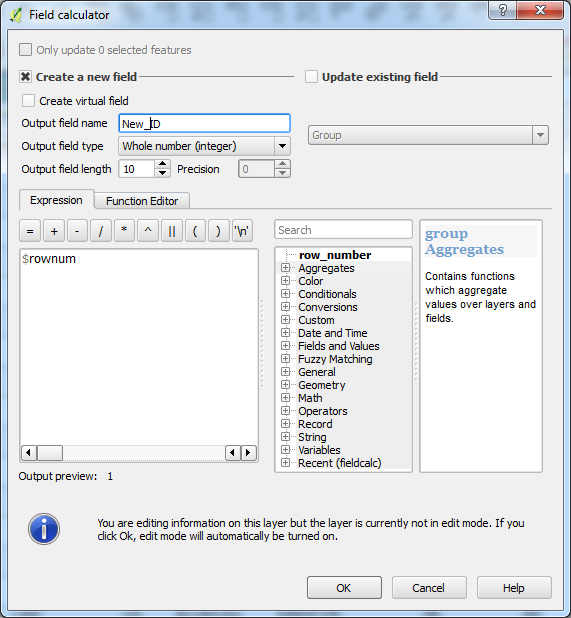The width and height of the screenshot is (571, 618).
Task: Expand the General function group
Action: 285,372
